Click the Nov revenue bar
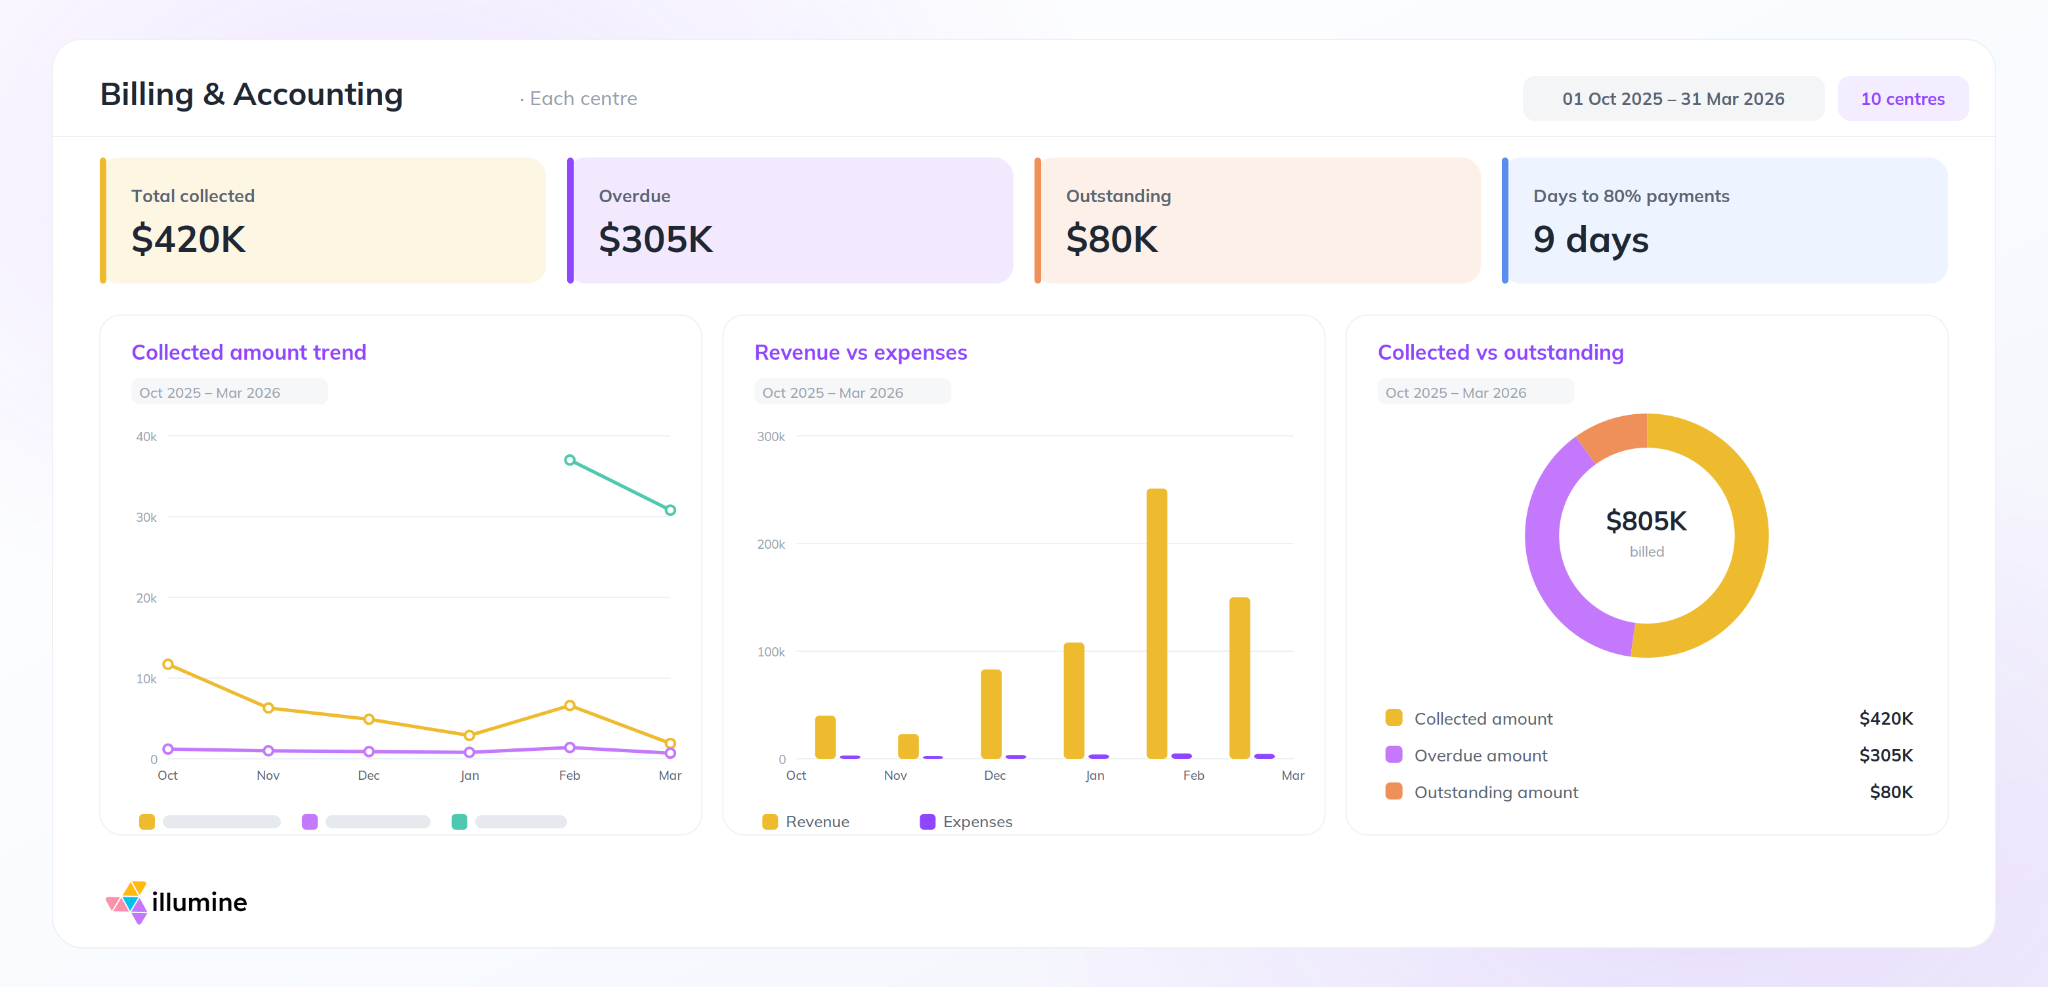 [908, 746]
